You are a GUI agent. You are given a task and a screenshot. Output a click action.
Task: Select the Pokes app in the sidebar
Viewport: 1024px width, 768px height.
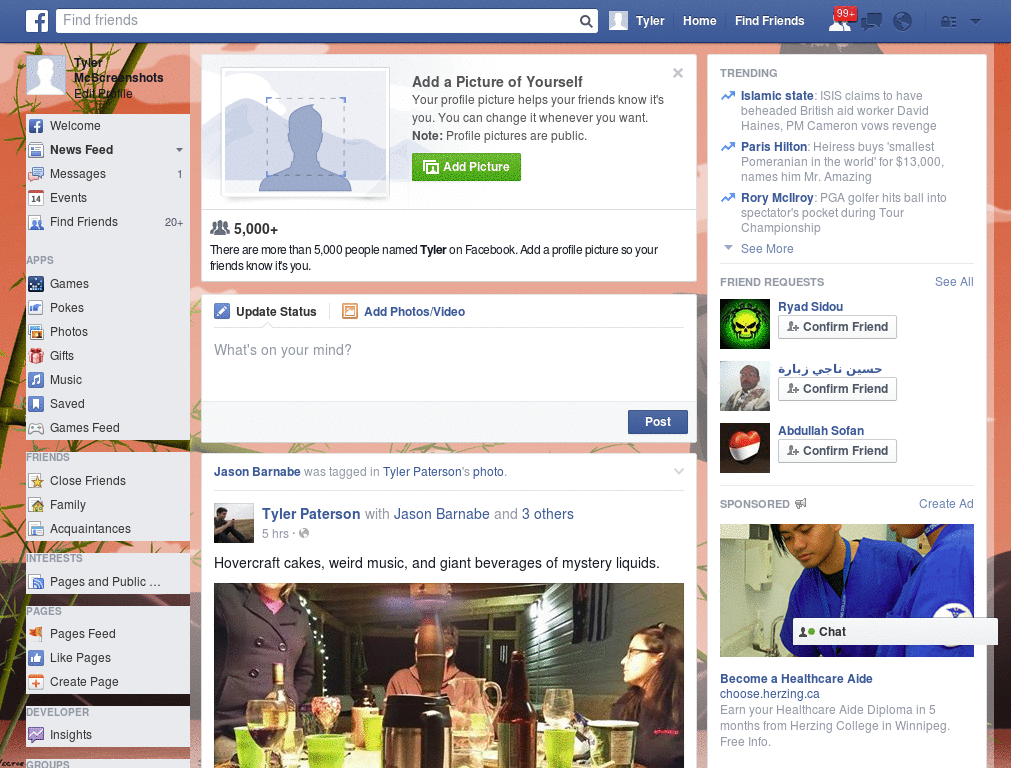64,307
